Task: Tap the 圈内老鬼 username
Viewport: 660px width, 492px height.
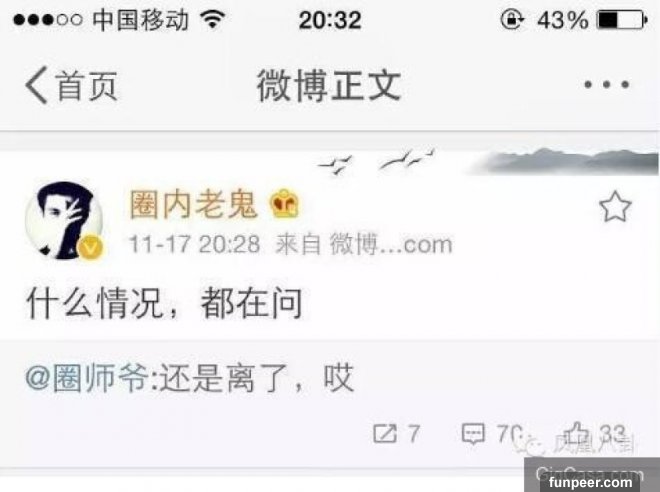Action: 193,205
